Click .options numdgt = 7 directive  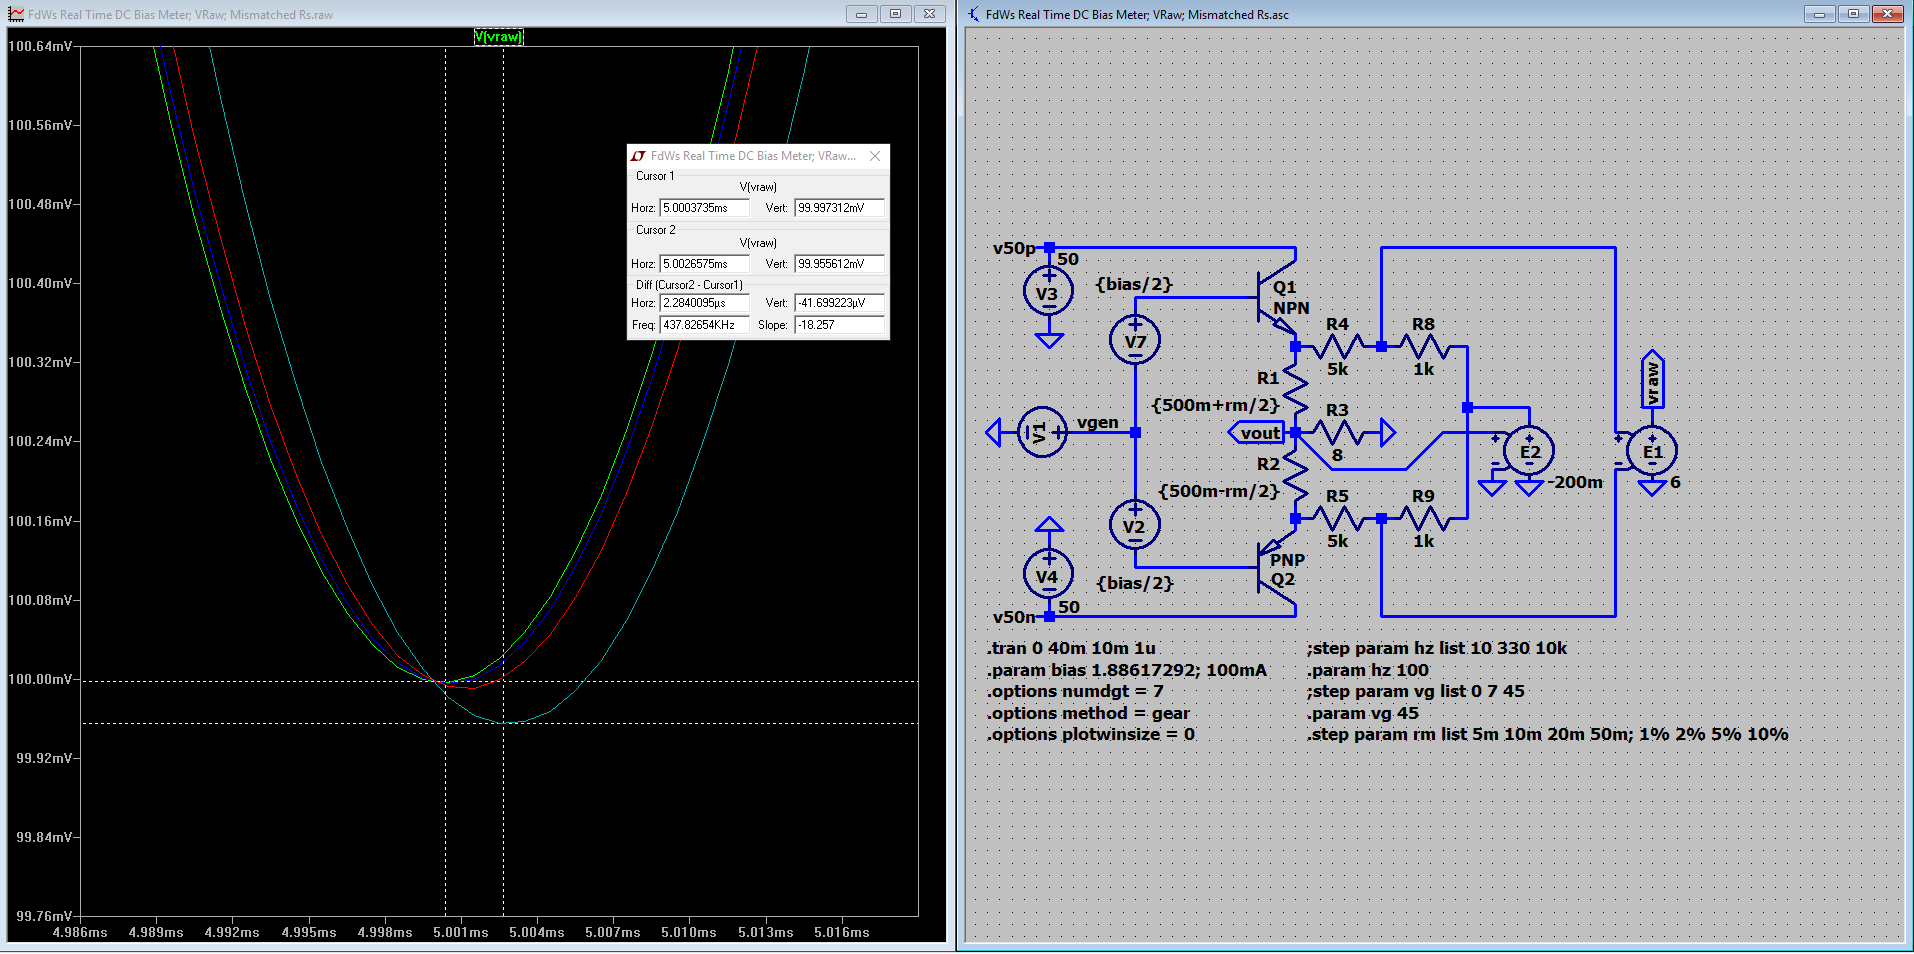(1075, 691)
